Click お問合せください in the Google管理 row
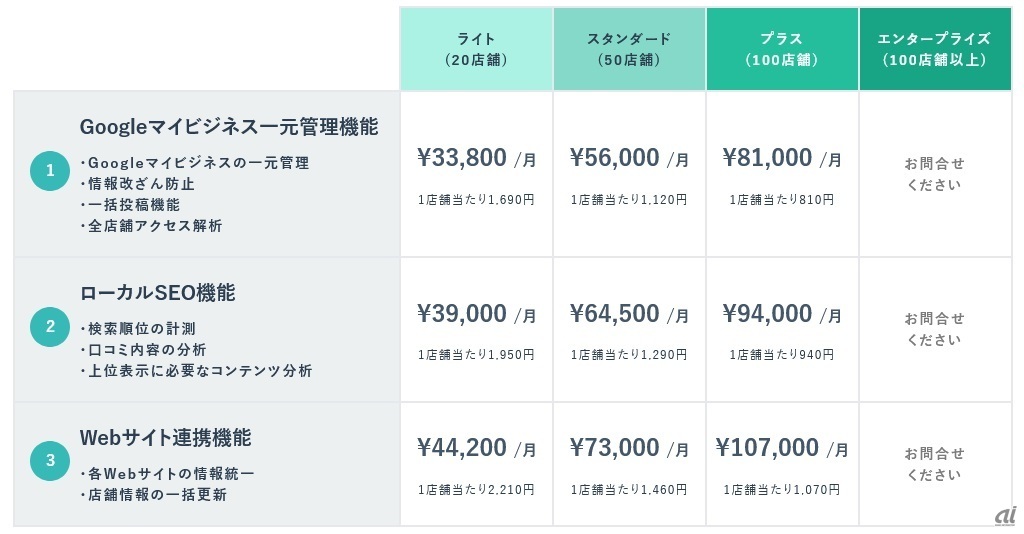1024x534 pixels. tap(934, 174)
